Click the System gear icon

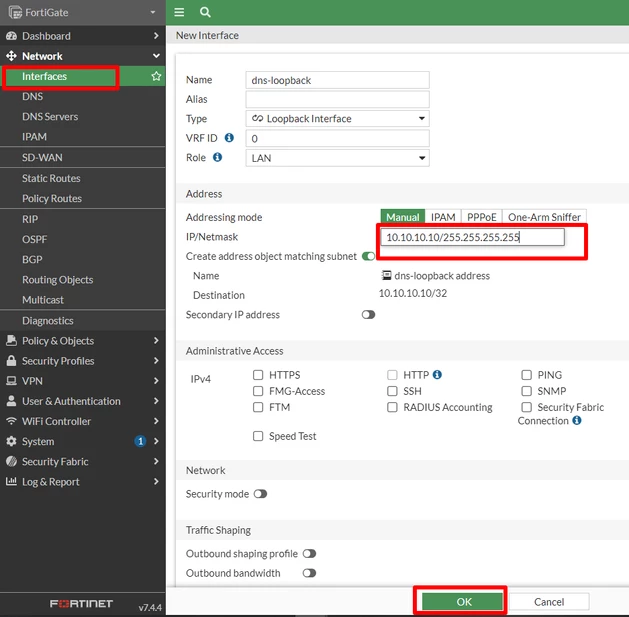coord(11,441)
